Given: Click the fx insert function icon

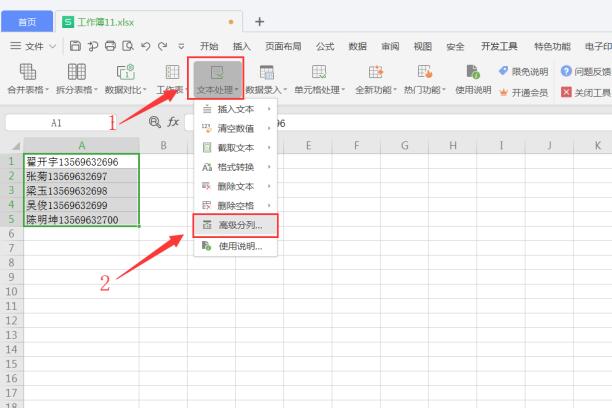Looking at the screenshot, I should tap(173, 122).
